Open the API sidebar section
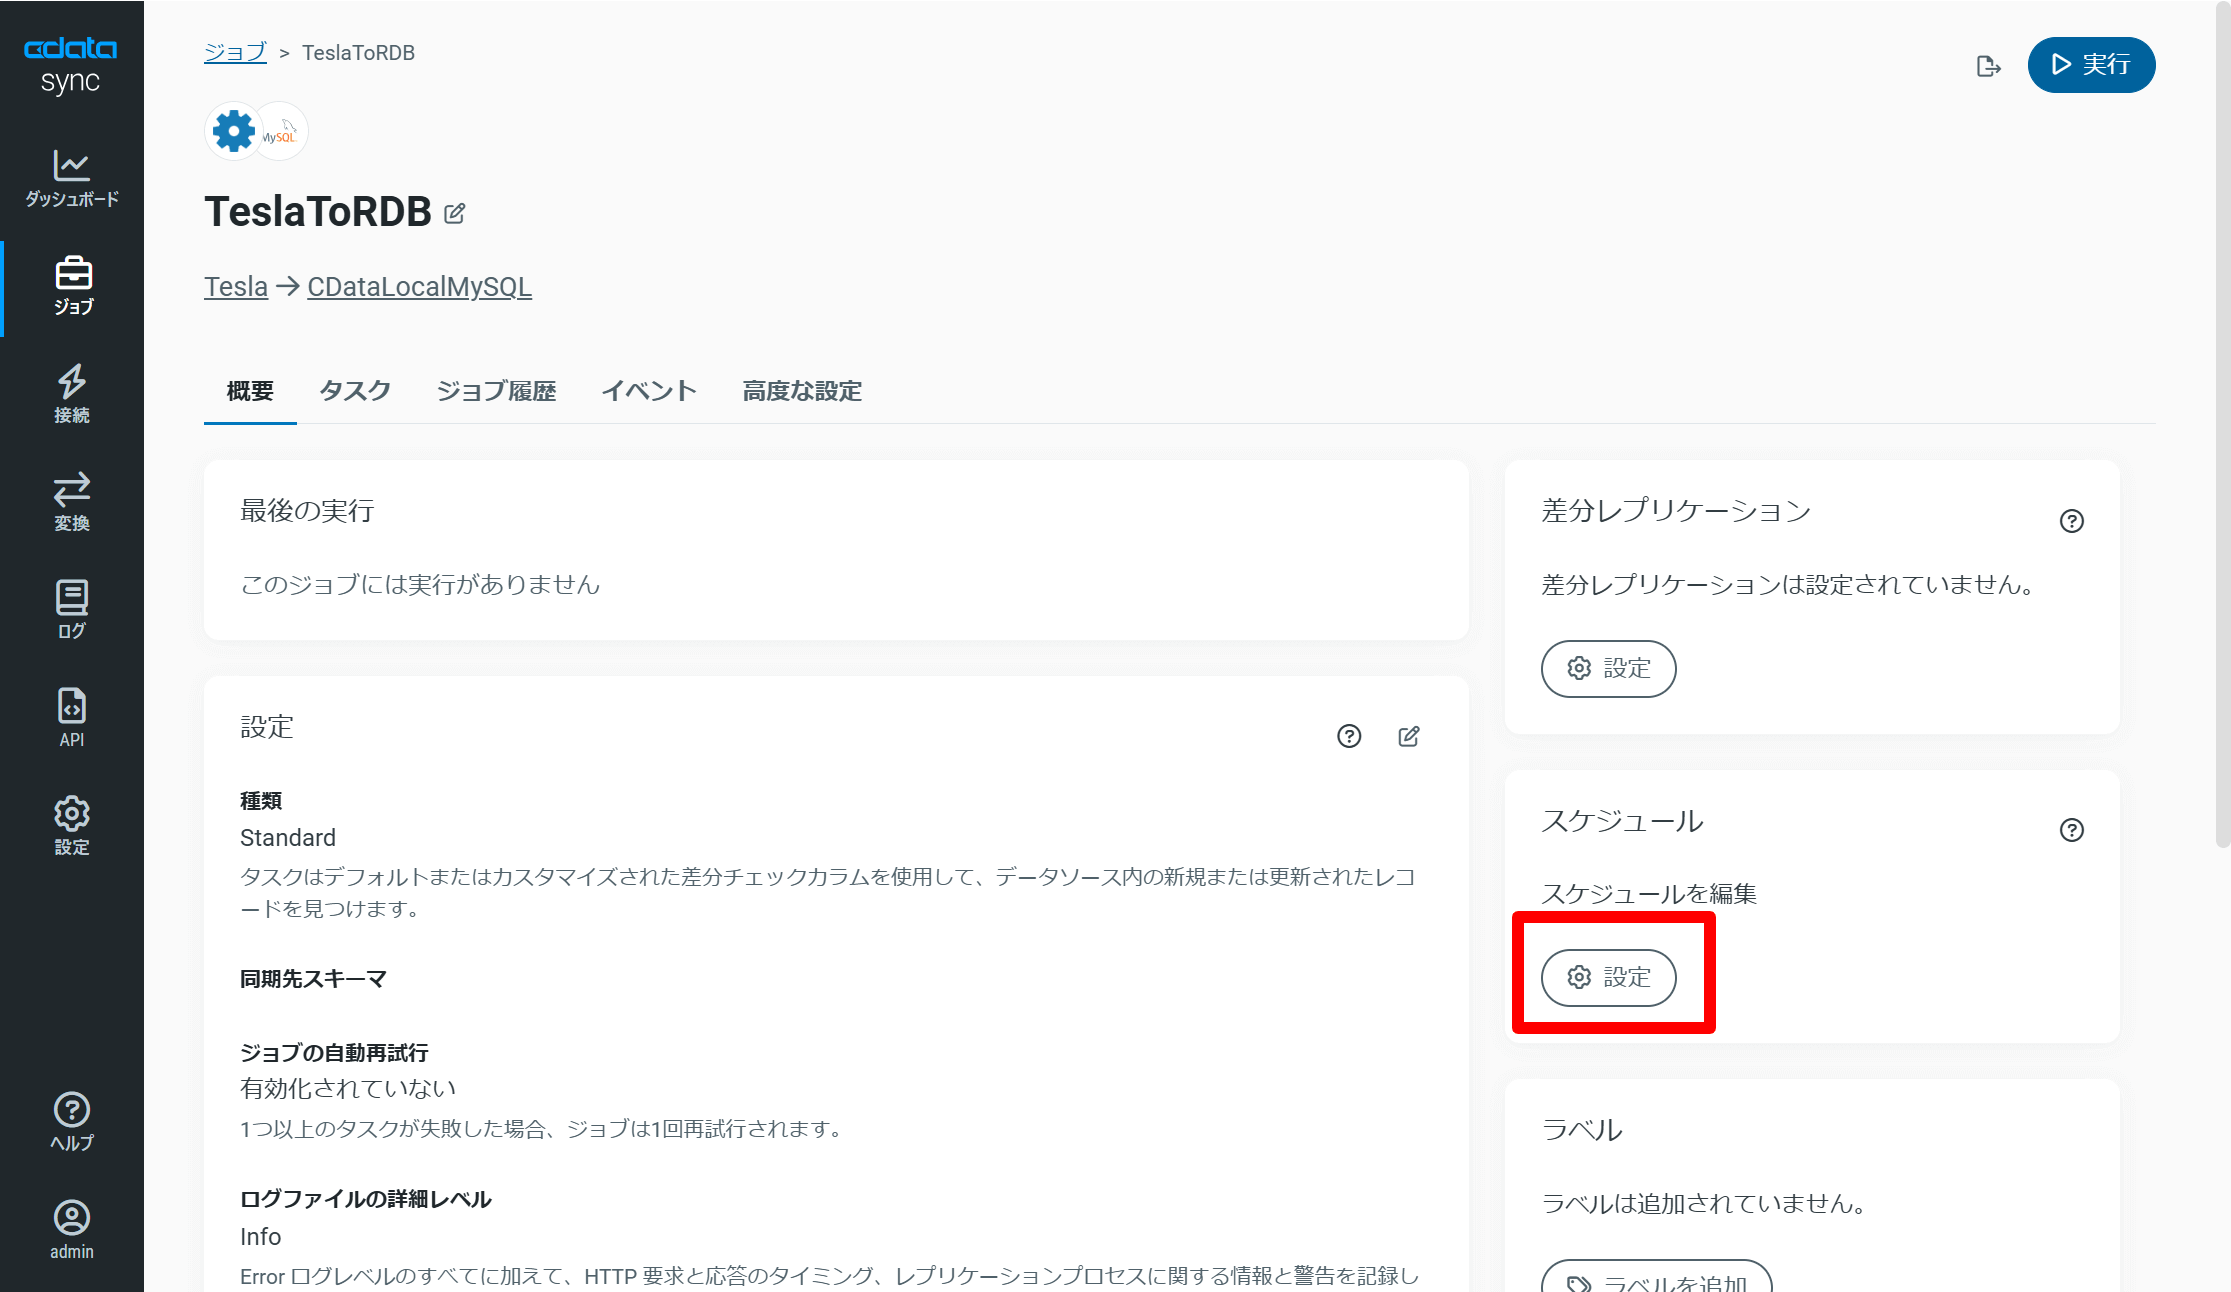 pyautogui.click(x=71, y=717)
